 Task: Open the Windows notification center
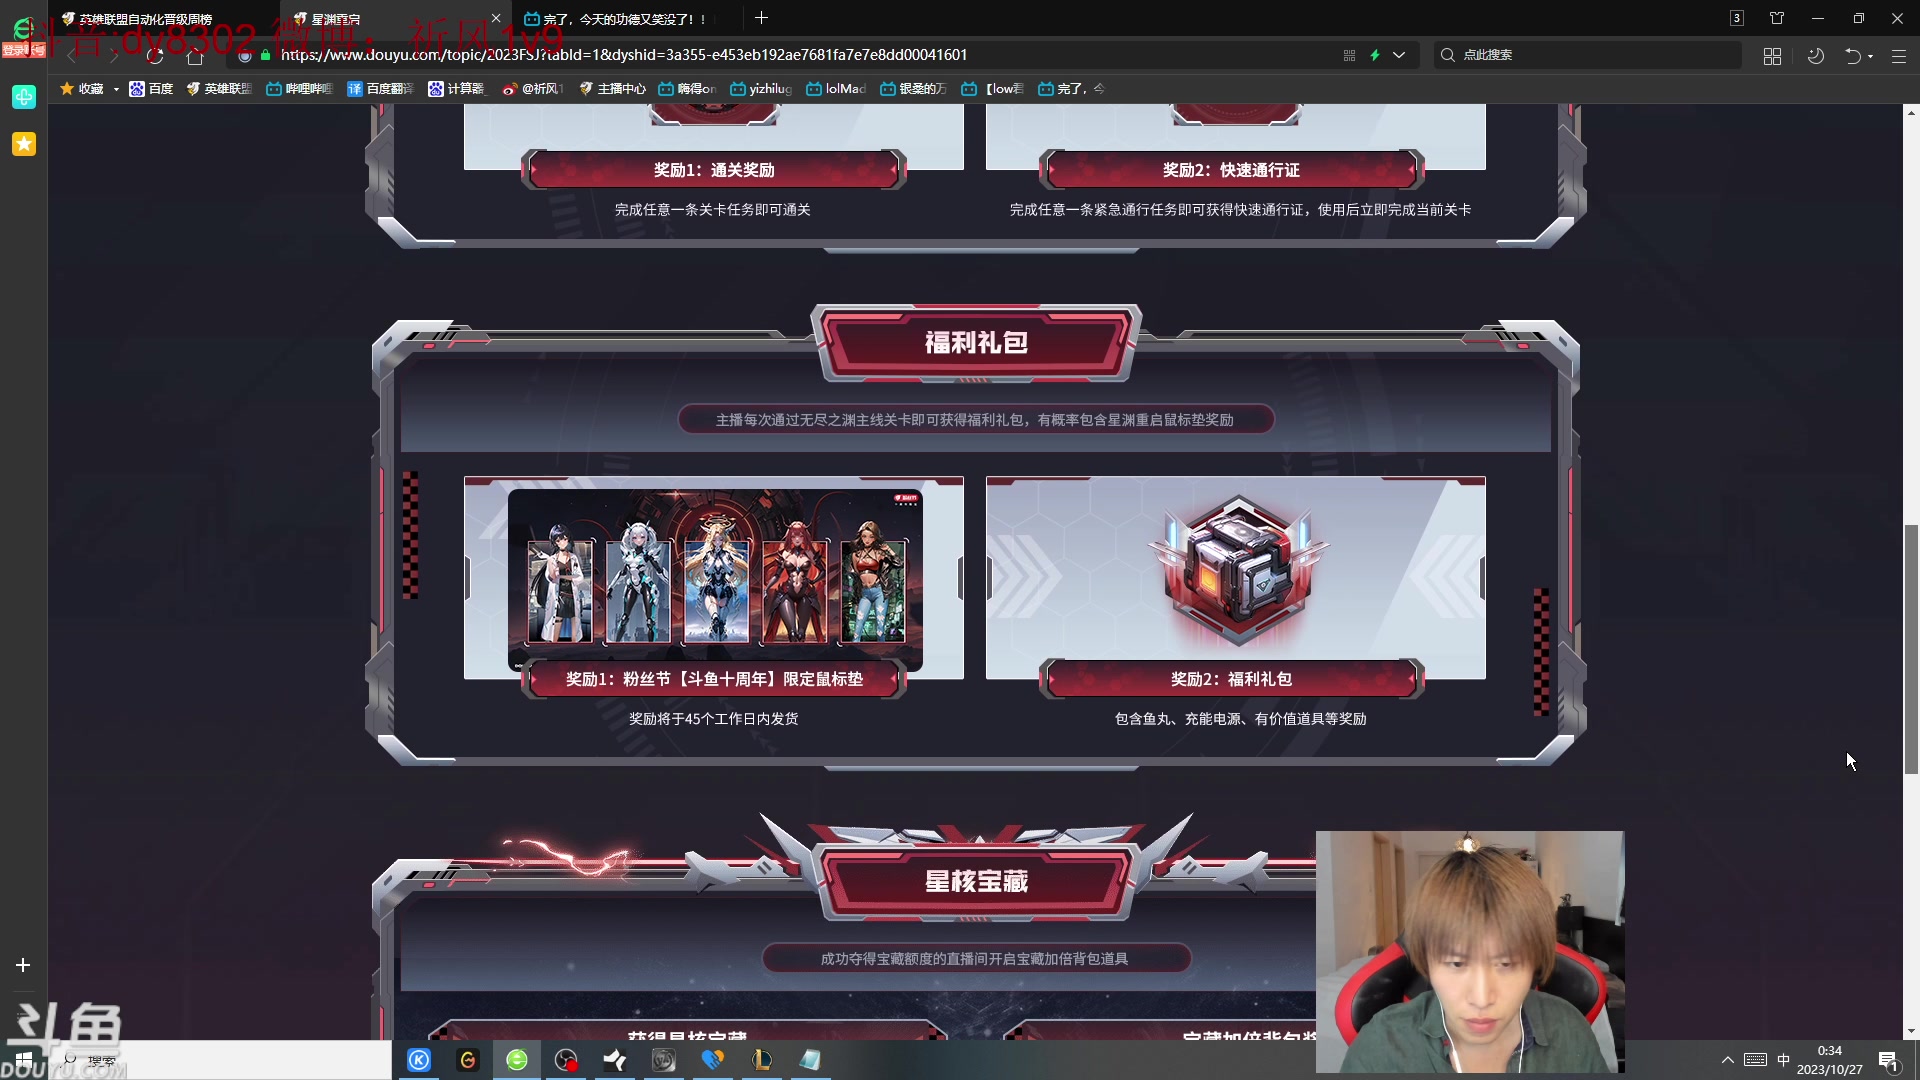pos(1888,1061)
